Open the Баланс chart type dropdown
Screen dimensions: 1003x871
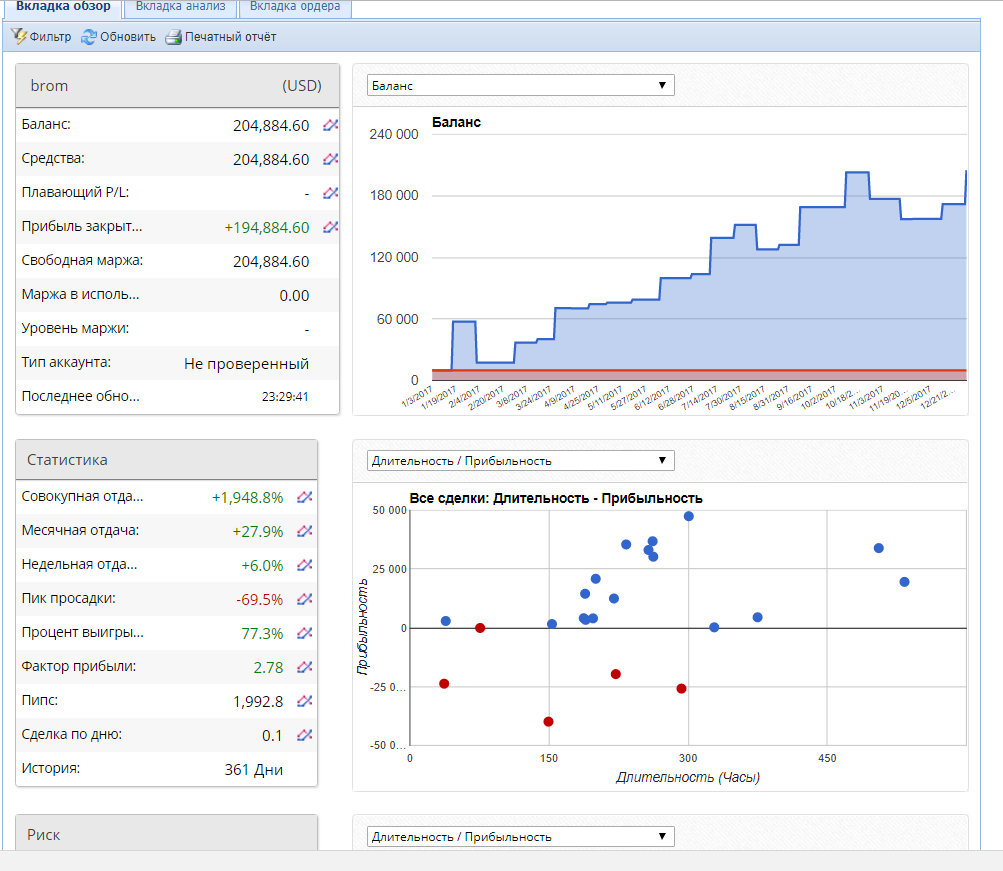click(520, 85)
